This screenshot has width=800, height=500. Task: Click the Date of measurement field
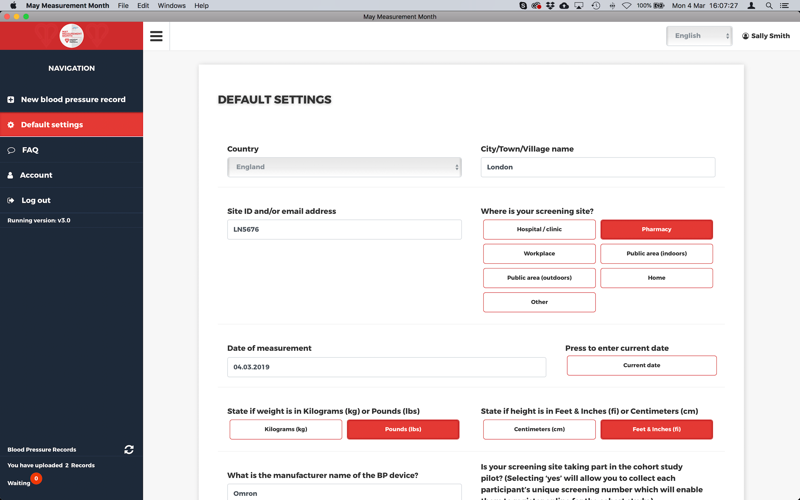(x=387, y=367)
